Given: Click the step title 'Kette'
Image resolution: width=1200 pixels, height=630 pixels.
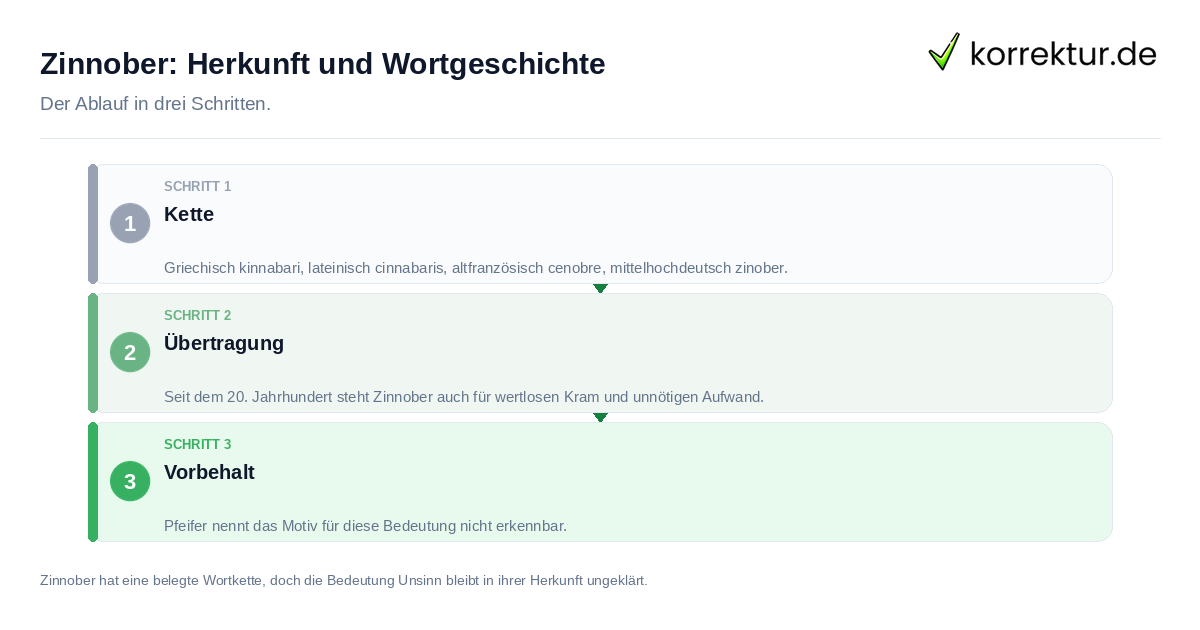Looking at the screenshot, I should click(x=189, y=214).
